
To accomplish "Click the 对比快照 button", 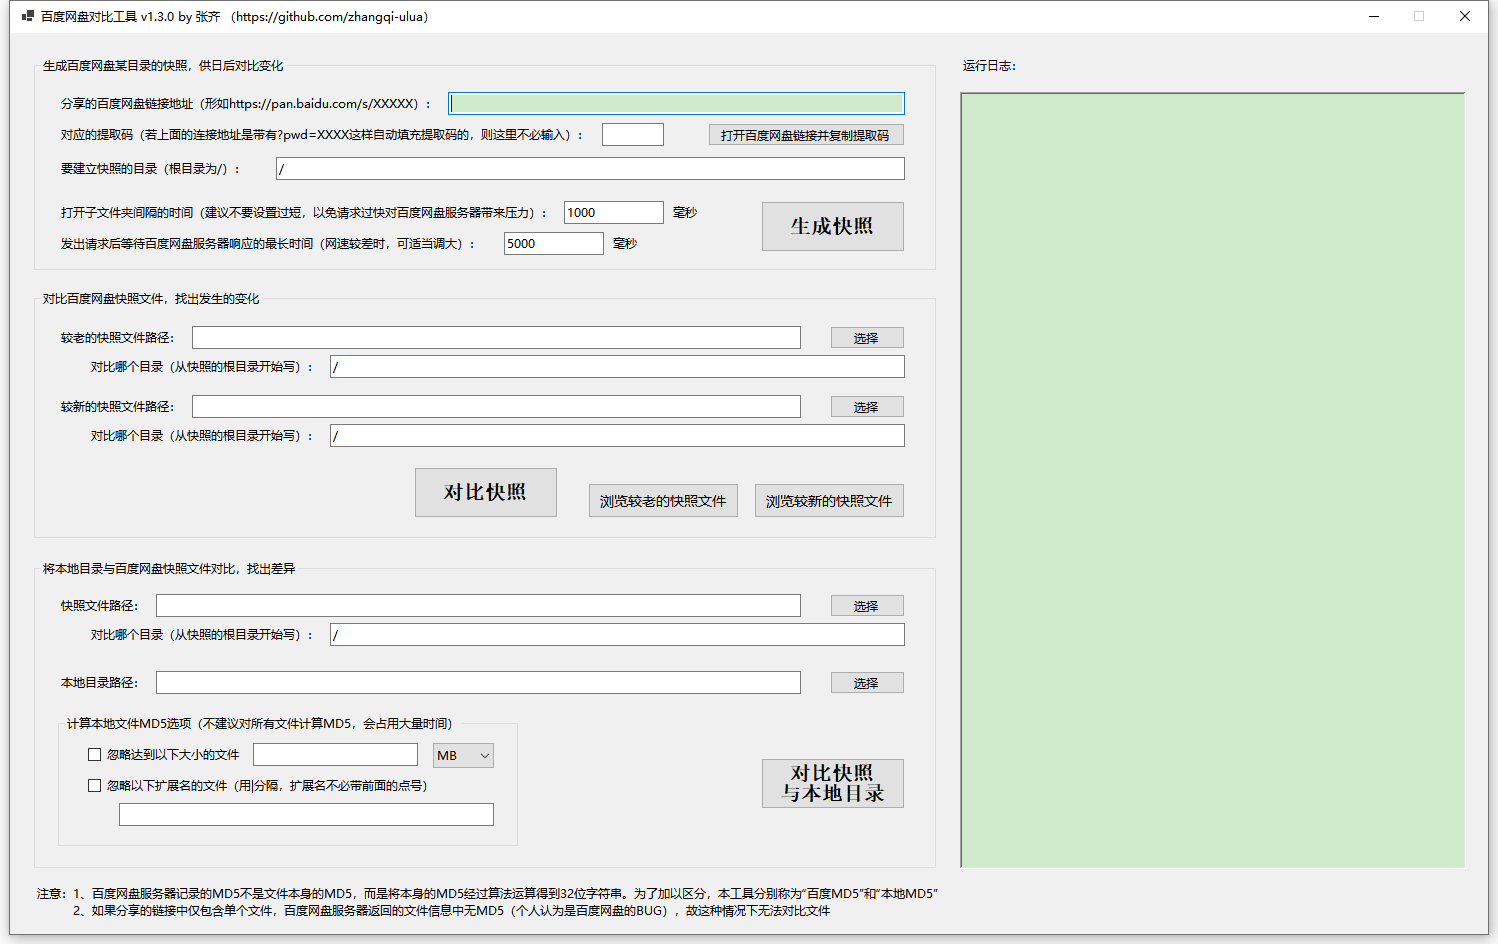I will [x=486, y=492].
